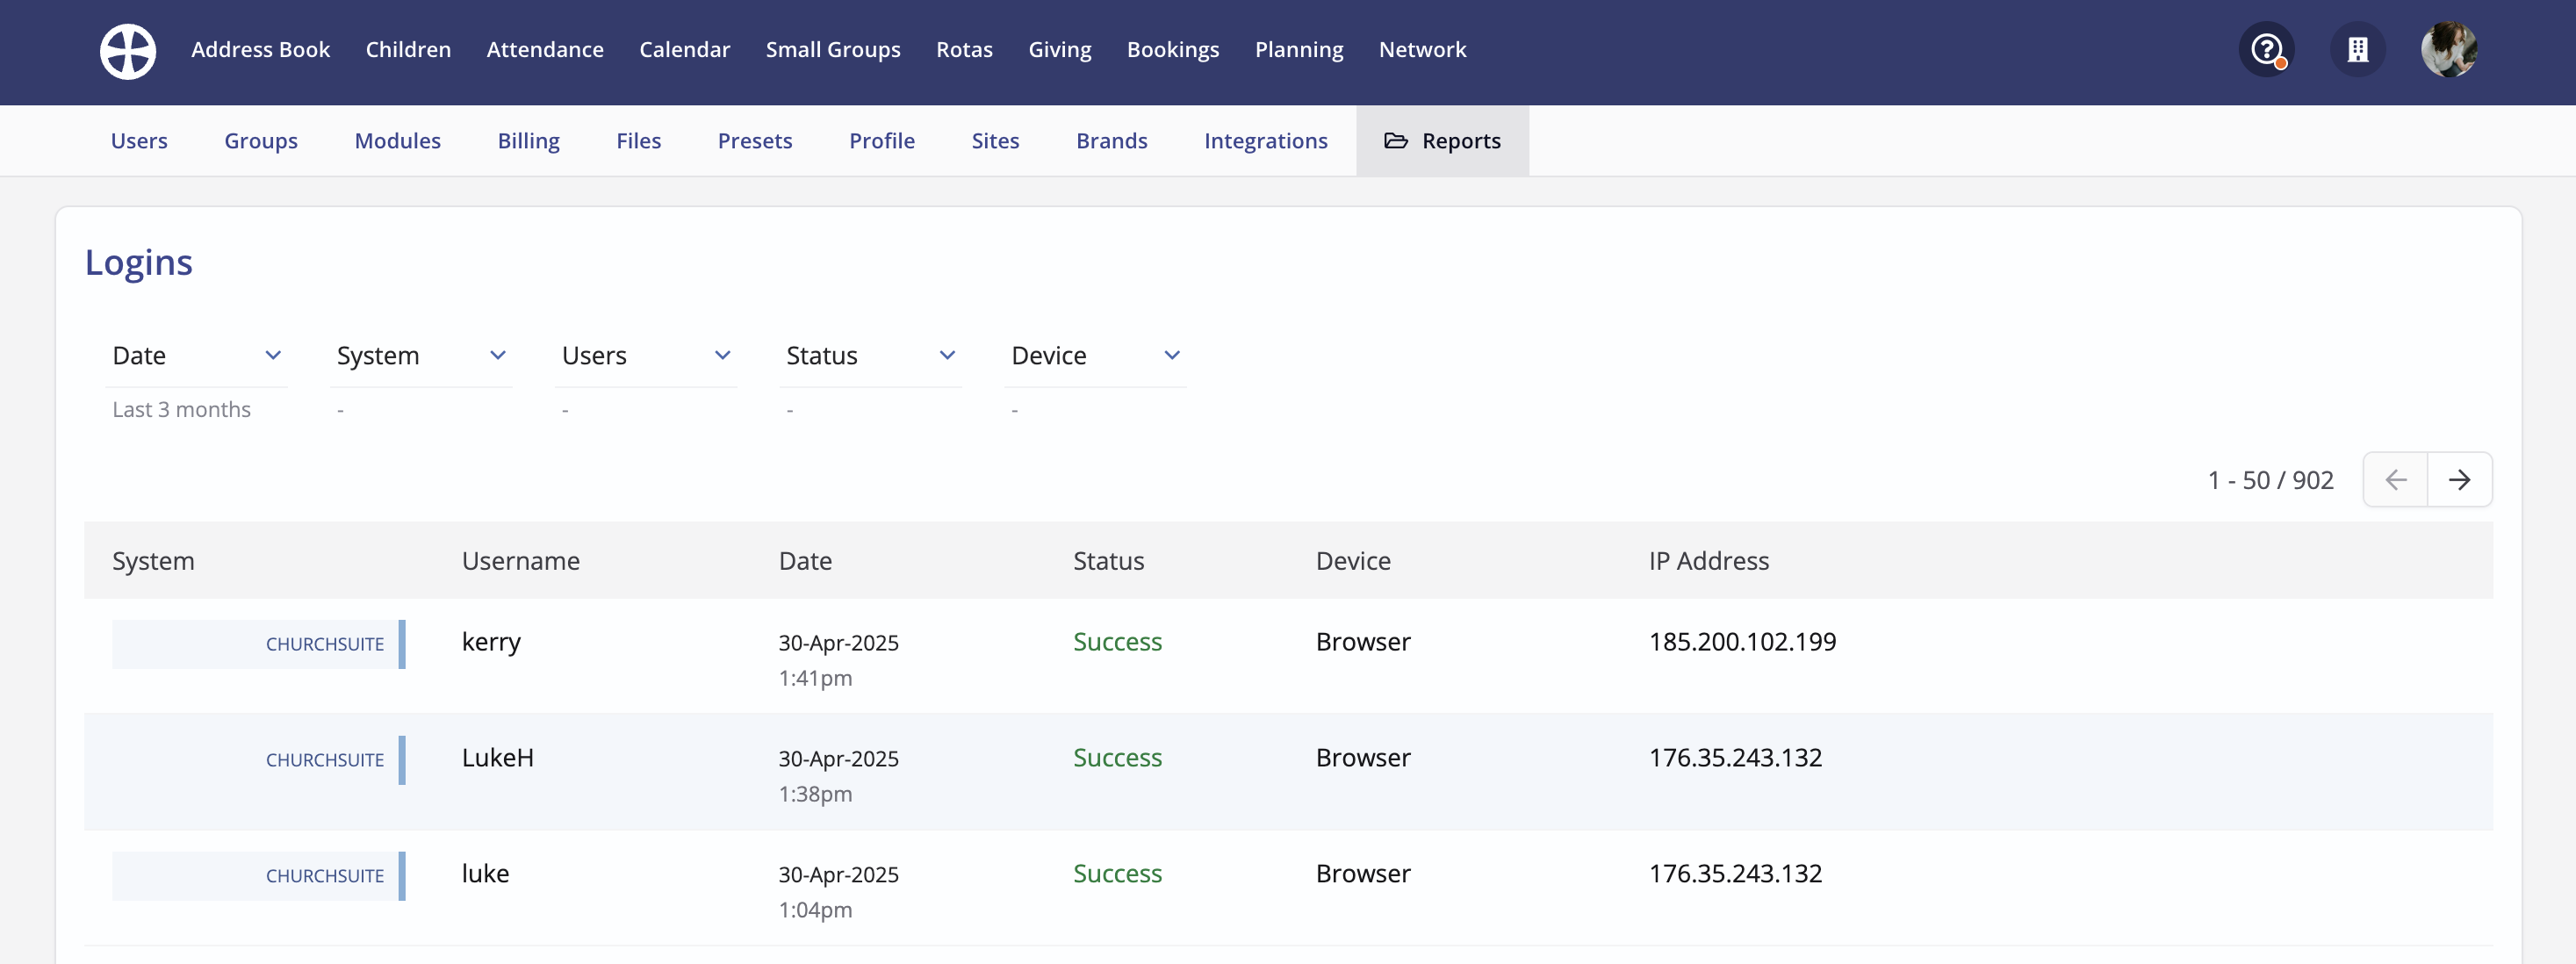Click the Date column header
Image resolution: width=2576 pixels, height=964 pixels.
[x=805, y=561]
